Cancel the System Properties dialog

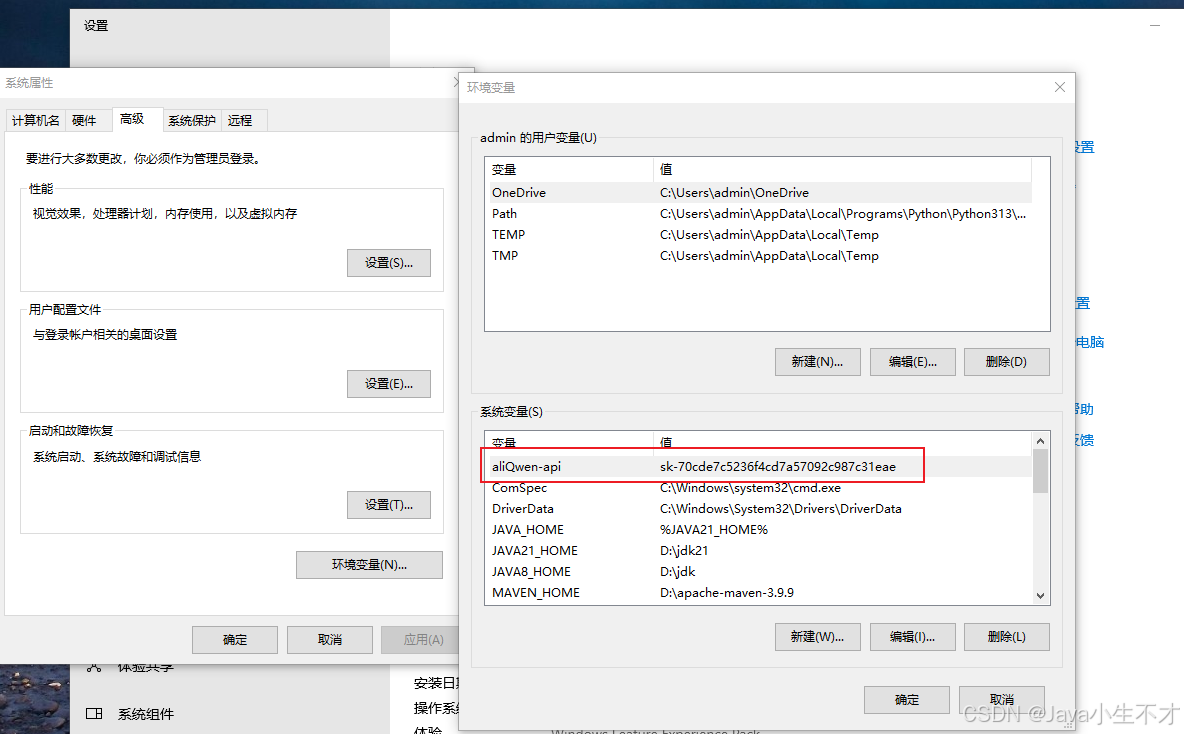pyautogui.click(x=330, y=640)
